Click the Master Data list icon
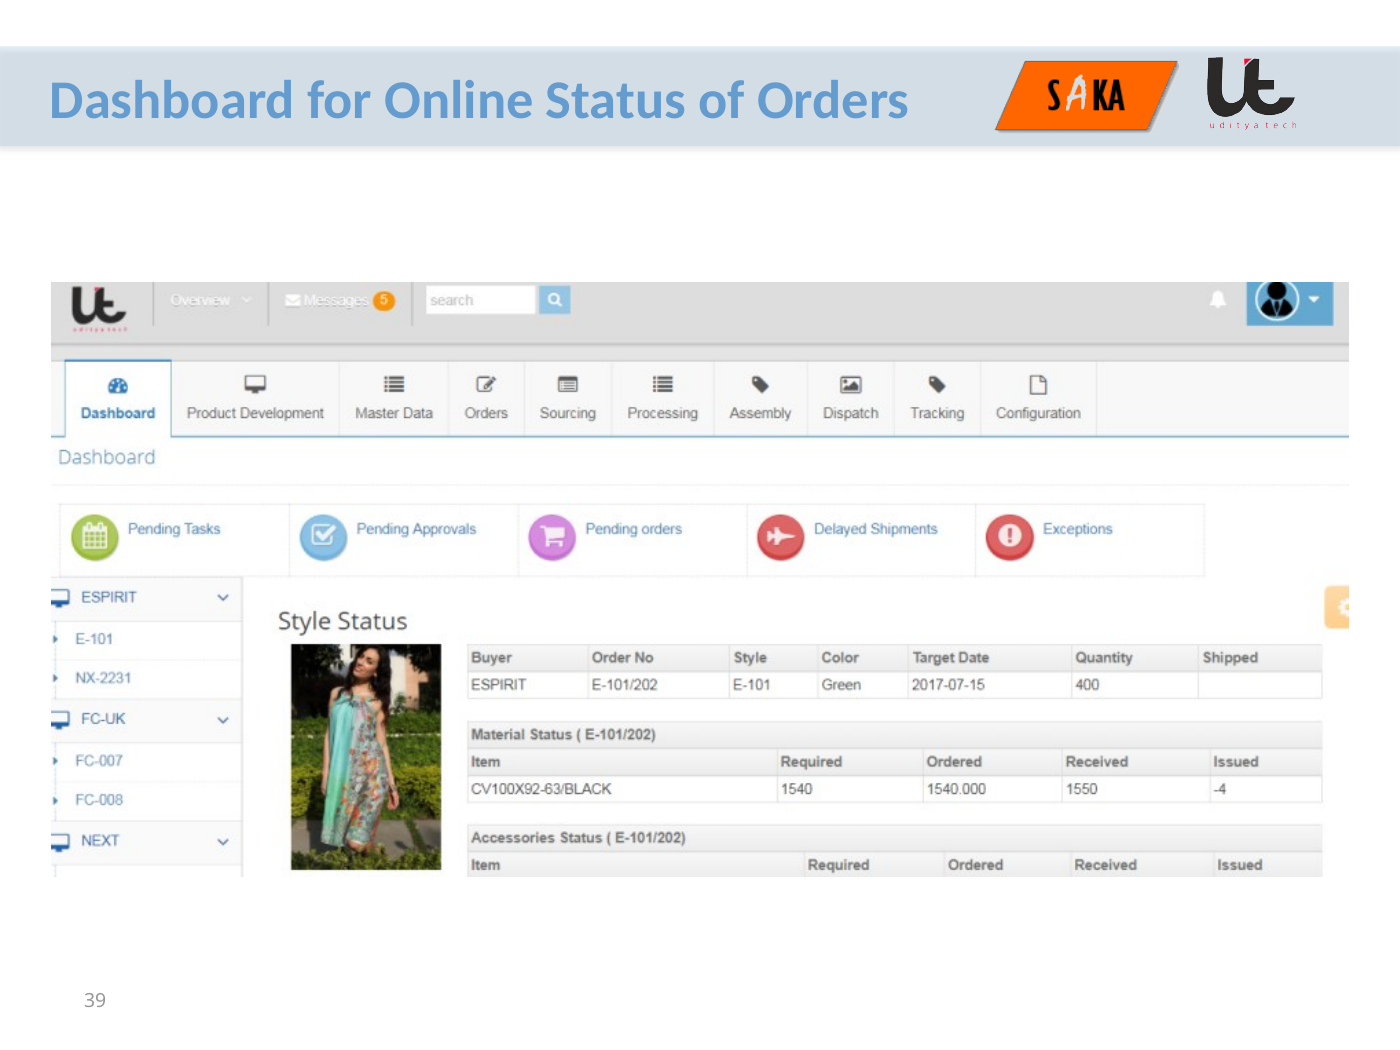Image resolution: width=1400 pixels, height=1050 pixels. 394,385
